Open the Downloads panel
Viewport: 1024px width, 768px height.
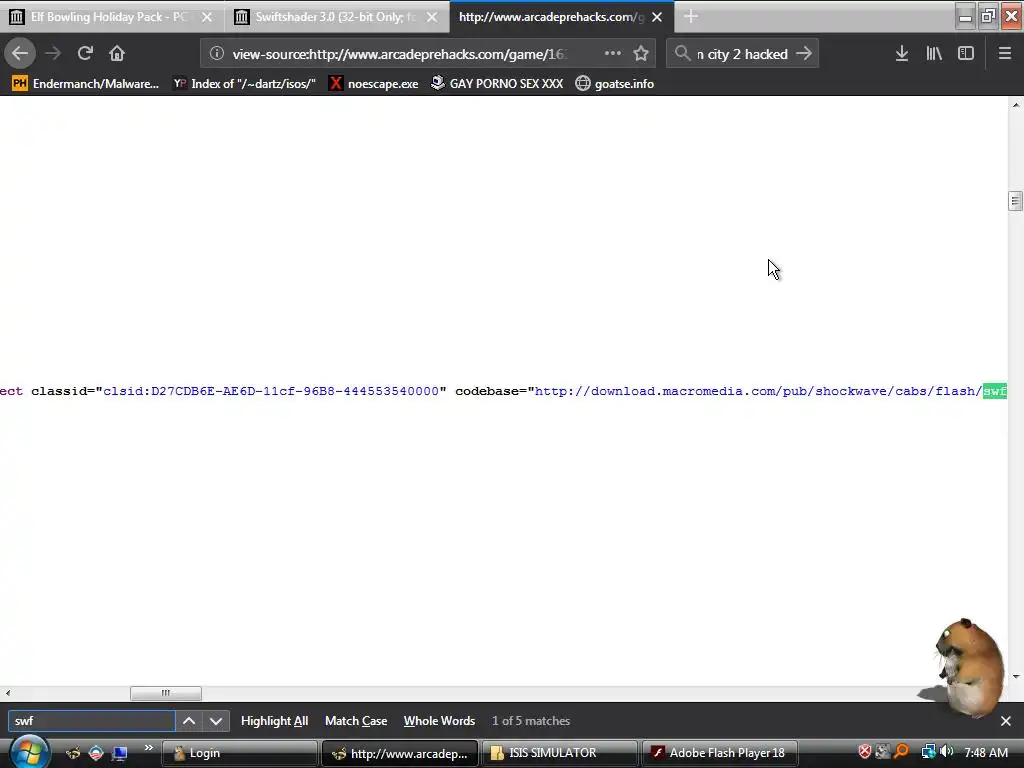click(x=902, y=54)
